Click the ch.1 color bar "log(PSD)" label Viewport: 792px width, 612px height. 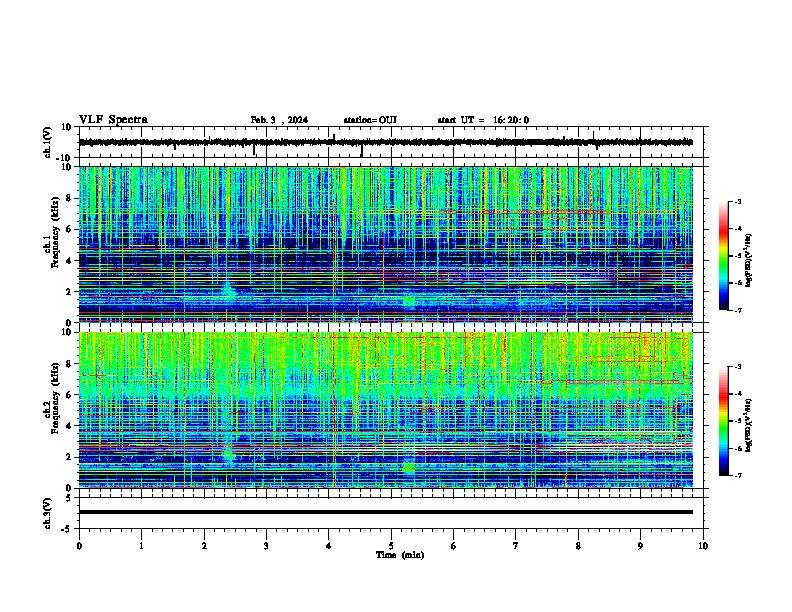click(x=749, y=261)
